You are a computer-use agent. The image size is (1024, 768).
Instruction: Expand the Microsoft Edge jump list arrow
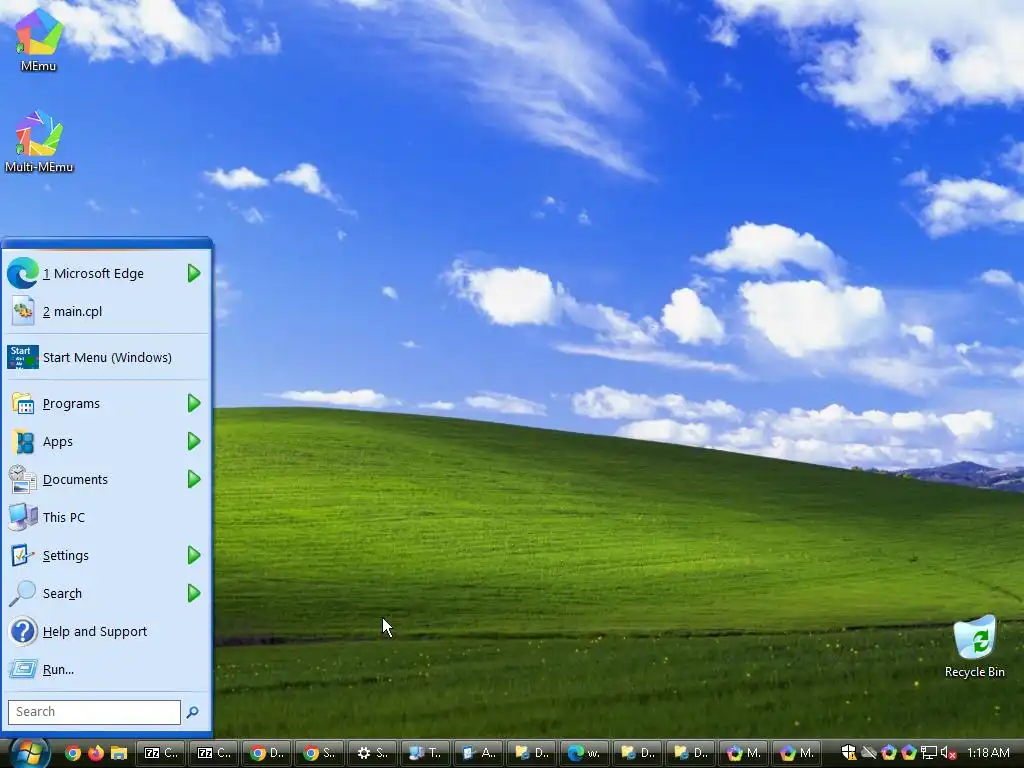click(x=194, y=273)
